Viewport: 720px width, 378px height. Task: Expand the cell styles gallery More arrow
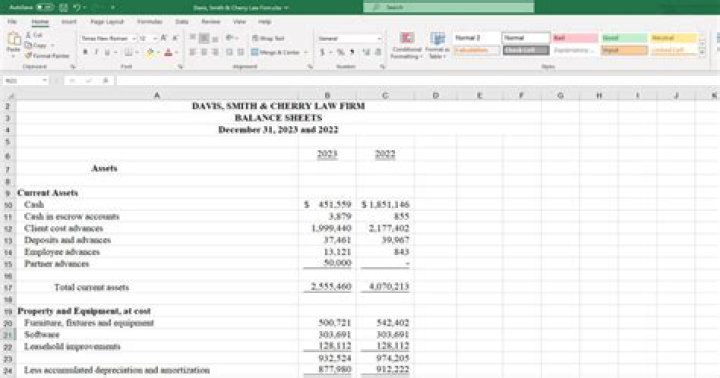[x=702, y=53]
